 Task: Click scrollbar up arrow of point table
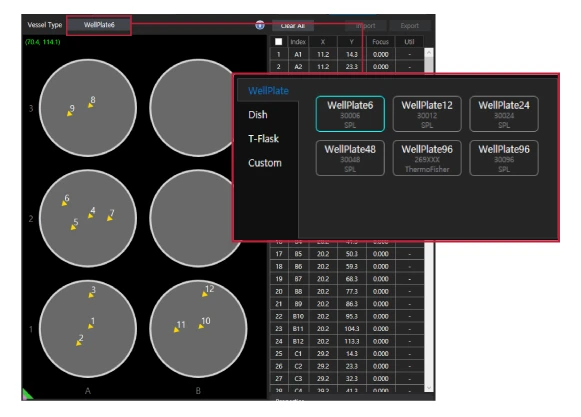[429, 53]
